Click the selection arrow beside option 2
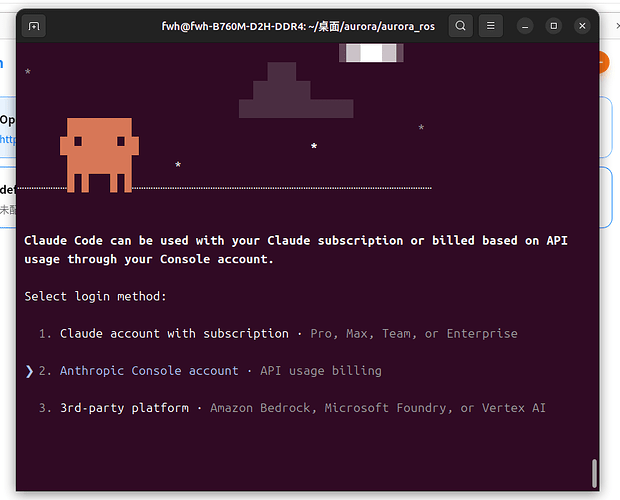 tap(29, 371)
